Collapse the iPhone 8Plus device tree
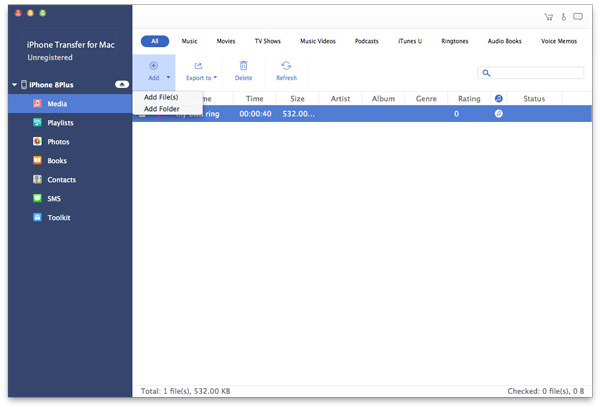The image size is (600, 408). click(x=14, y=85)
